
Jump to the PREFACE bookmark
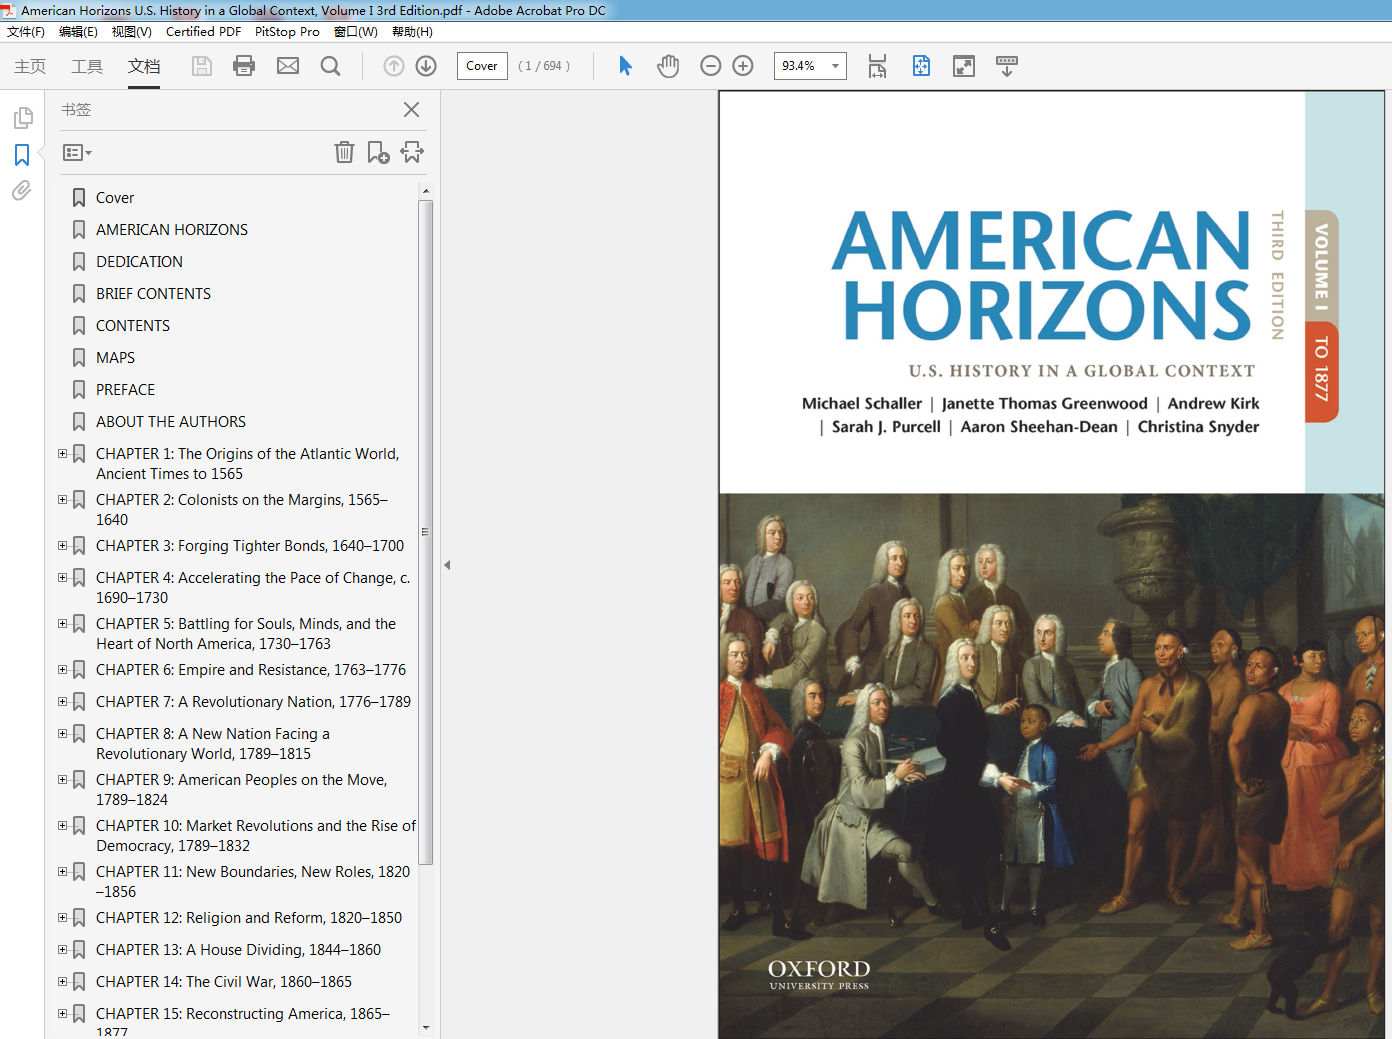[x=125, y=390]
